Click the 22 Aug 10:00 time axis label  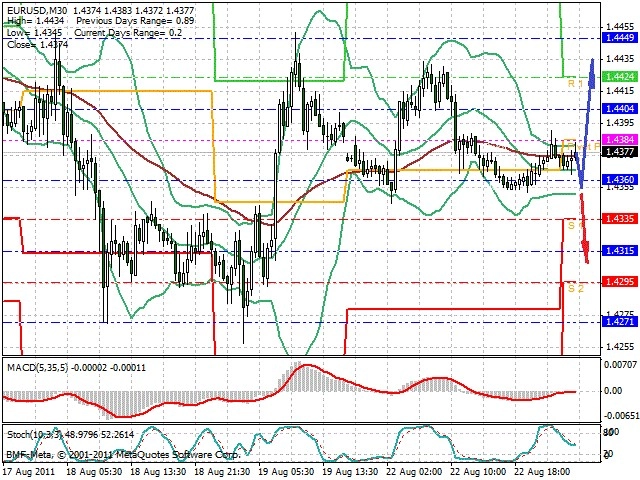(x=478, y=472)
